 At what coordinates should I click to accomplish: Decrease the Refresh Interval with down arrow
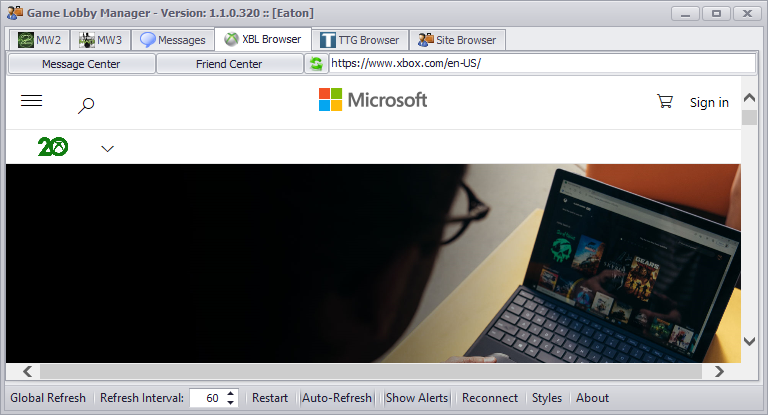coord(231,403)
